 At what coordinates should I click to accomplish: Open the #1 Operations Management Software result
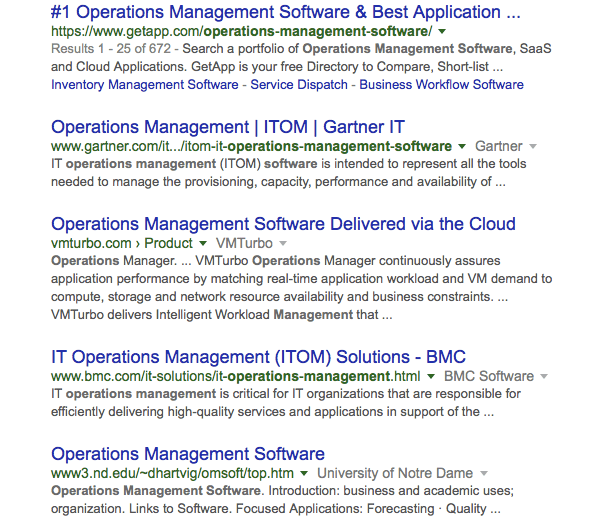pos(286,12)
